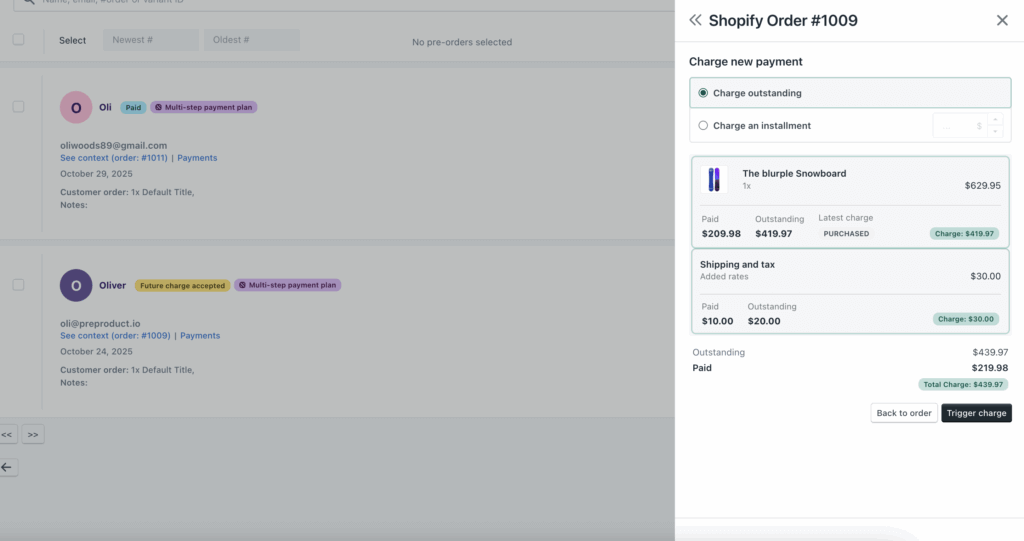Click the oliwoods89@gmail.com email text

coord(114,145)
